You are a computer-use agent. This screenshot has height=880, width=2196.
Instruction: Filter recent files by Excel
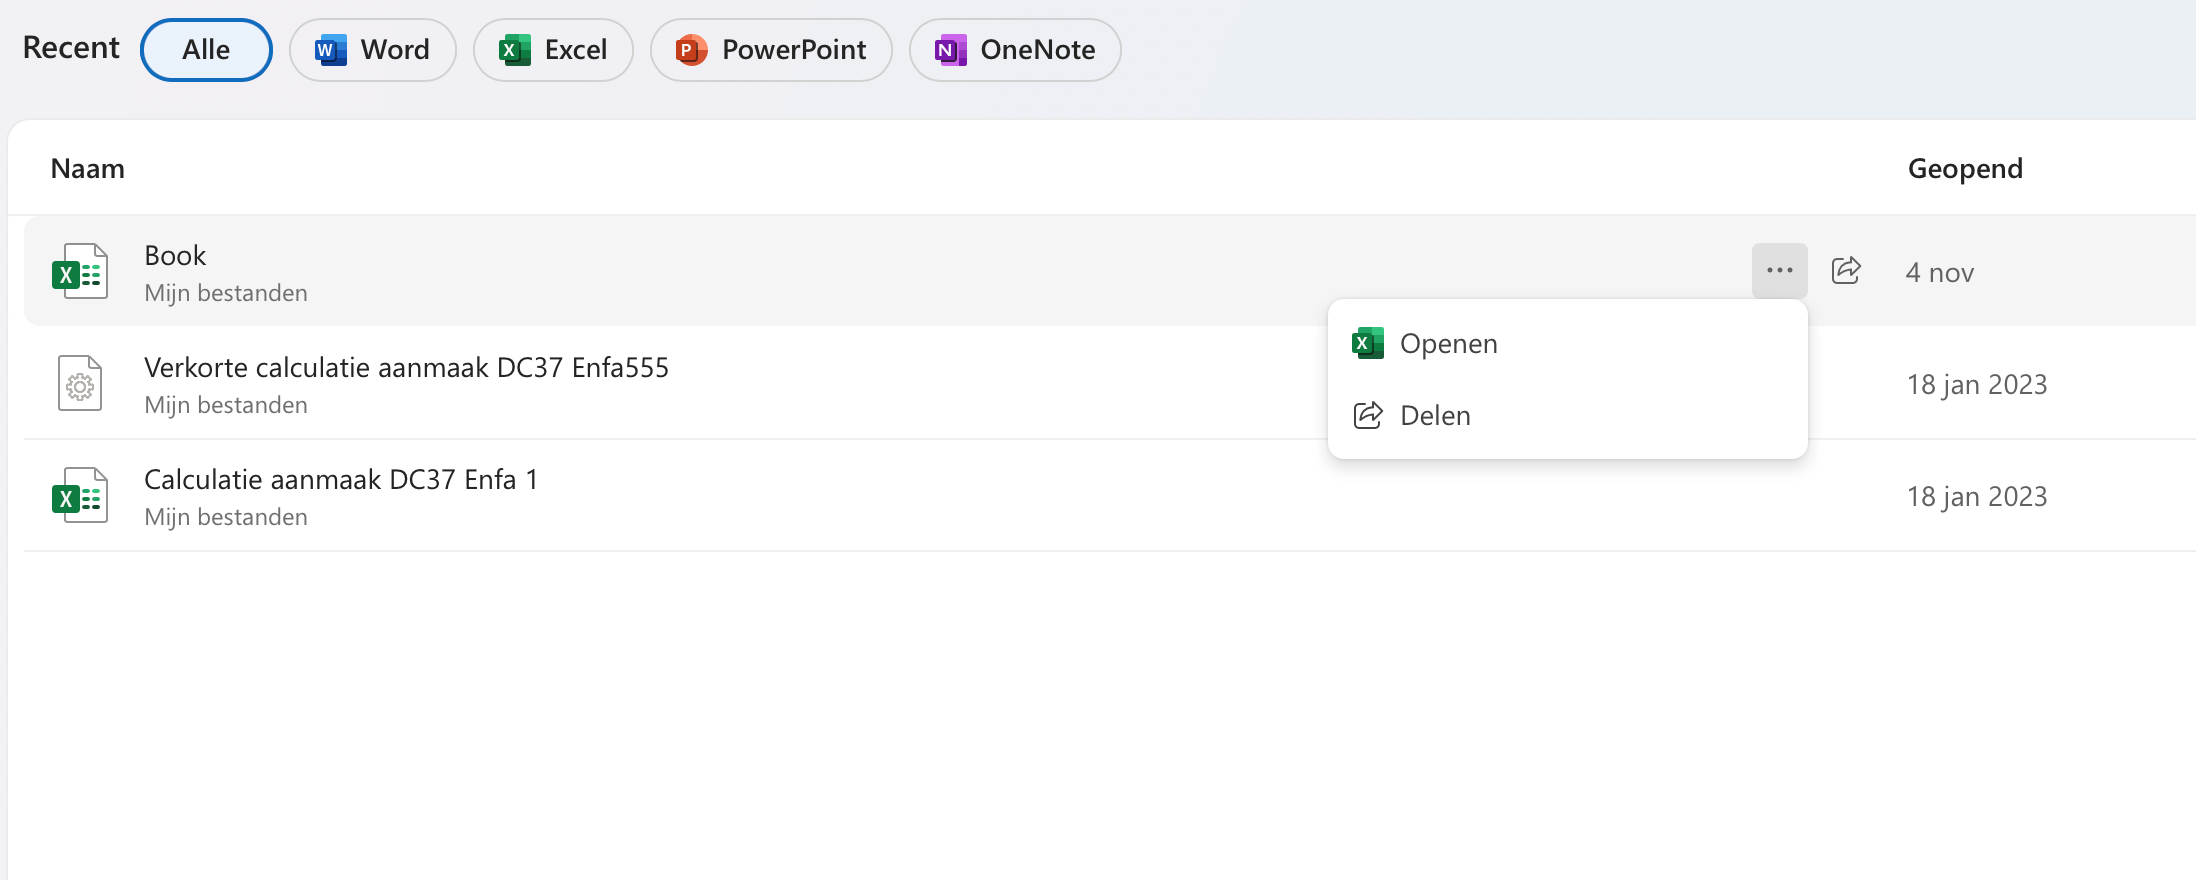[553, 50]
